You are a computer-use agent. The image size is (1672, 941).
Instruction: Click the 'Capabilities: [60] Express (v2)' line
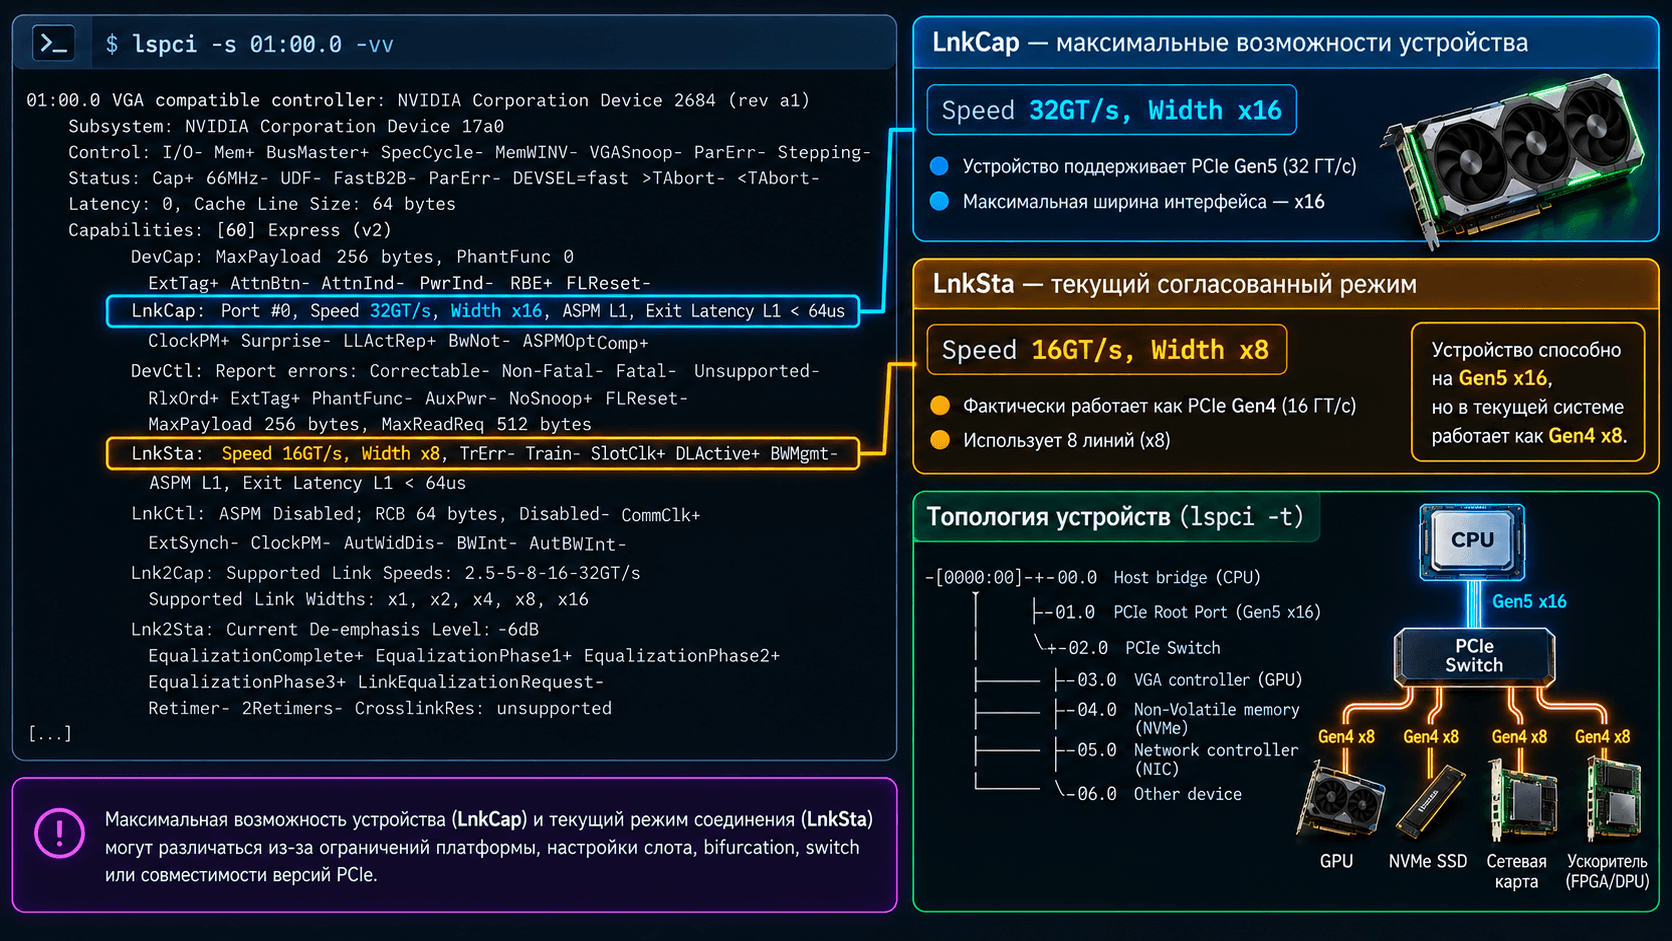(x=230, y=230)
